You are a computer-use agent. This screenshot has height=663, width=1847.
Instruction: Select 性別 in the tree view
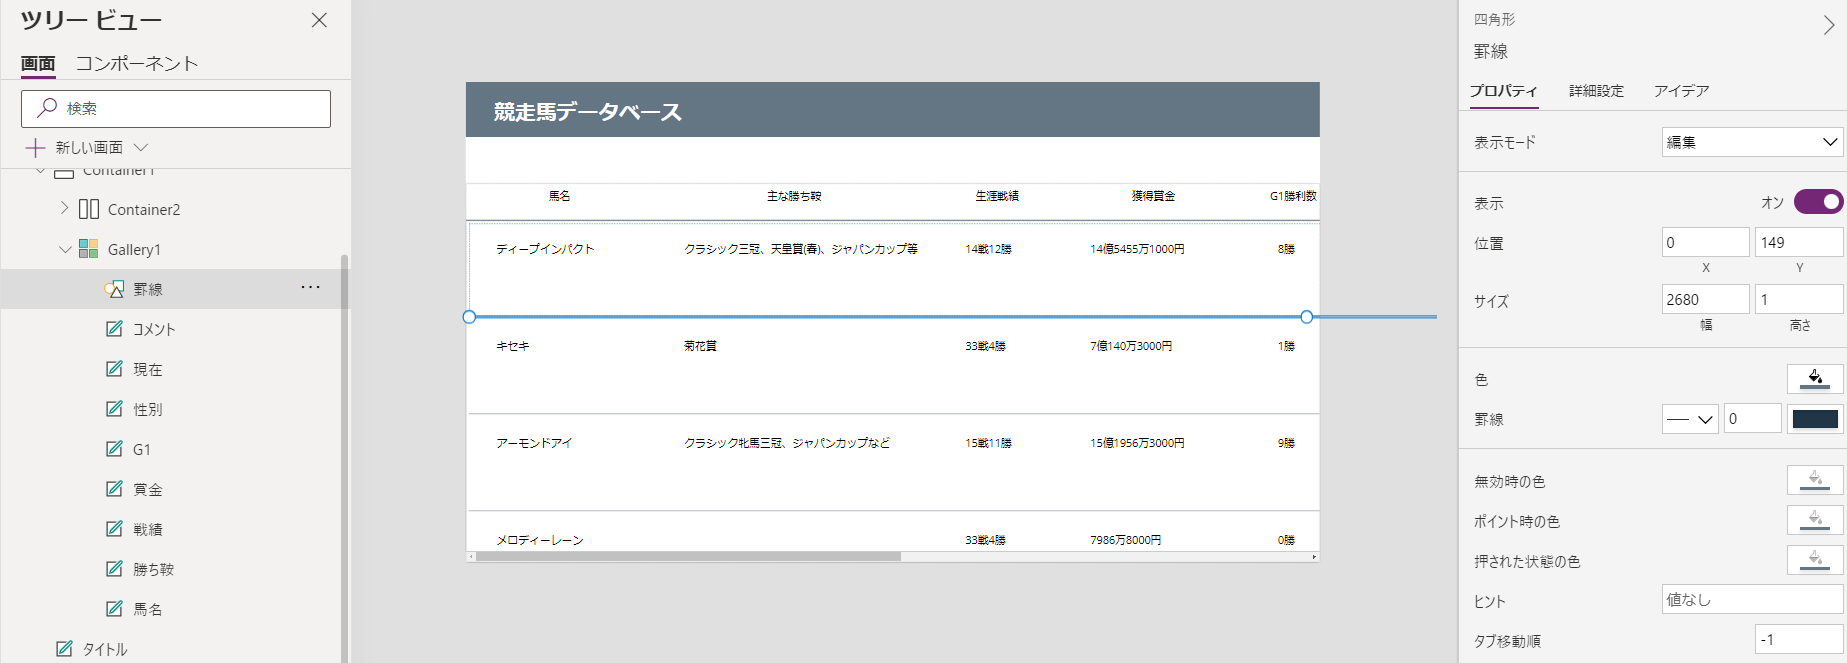148,409
